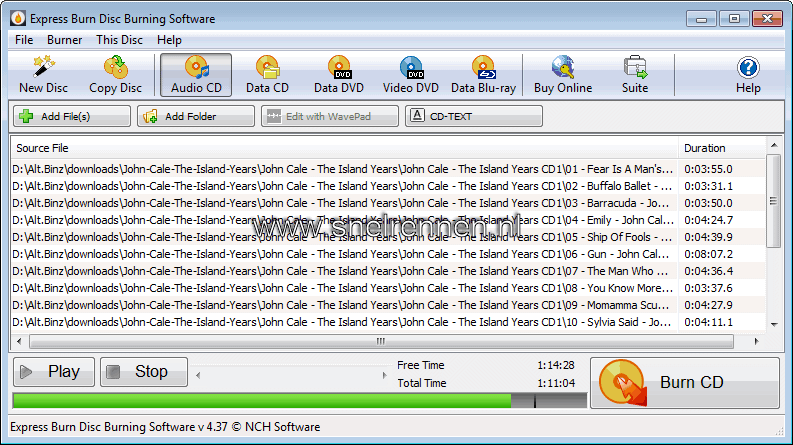The image size is (793, 445).
Task: Click the horizontal scrollbar thumb
Action: 381,341
